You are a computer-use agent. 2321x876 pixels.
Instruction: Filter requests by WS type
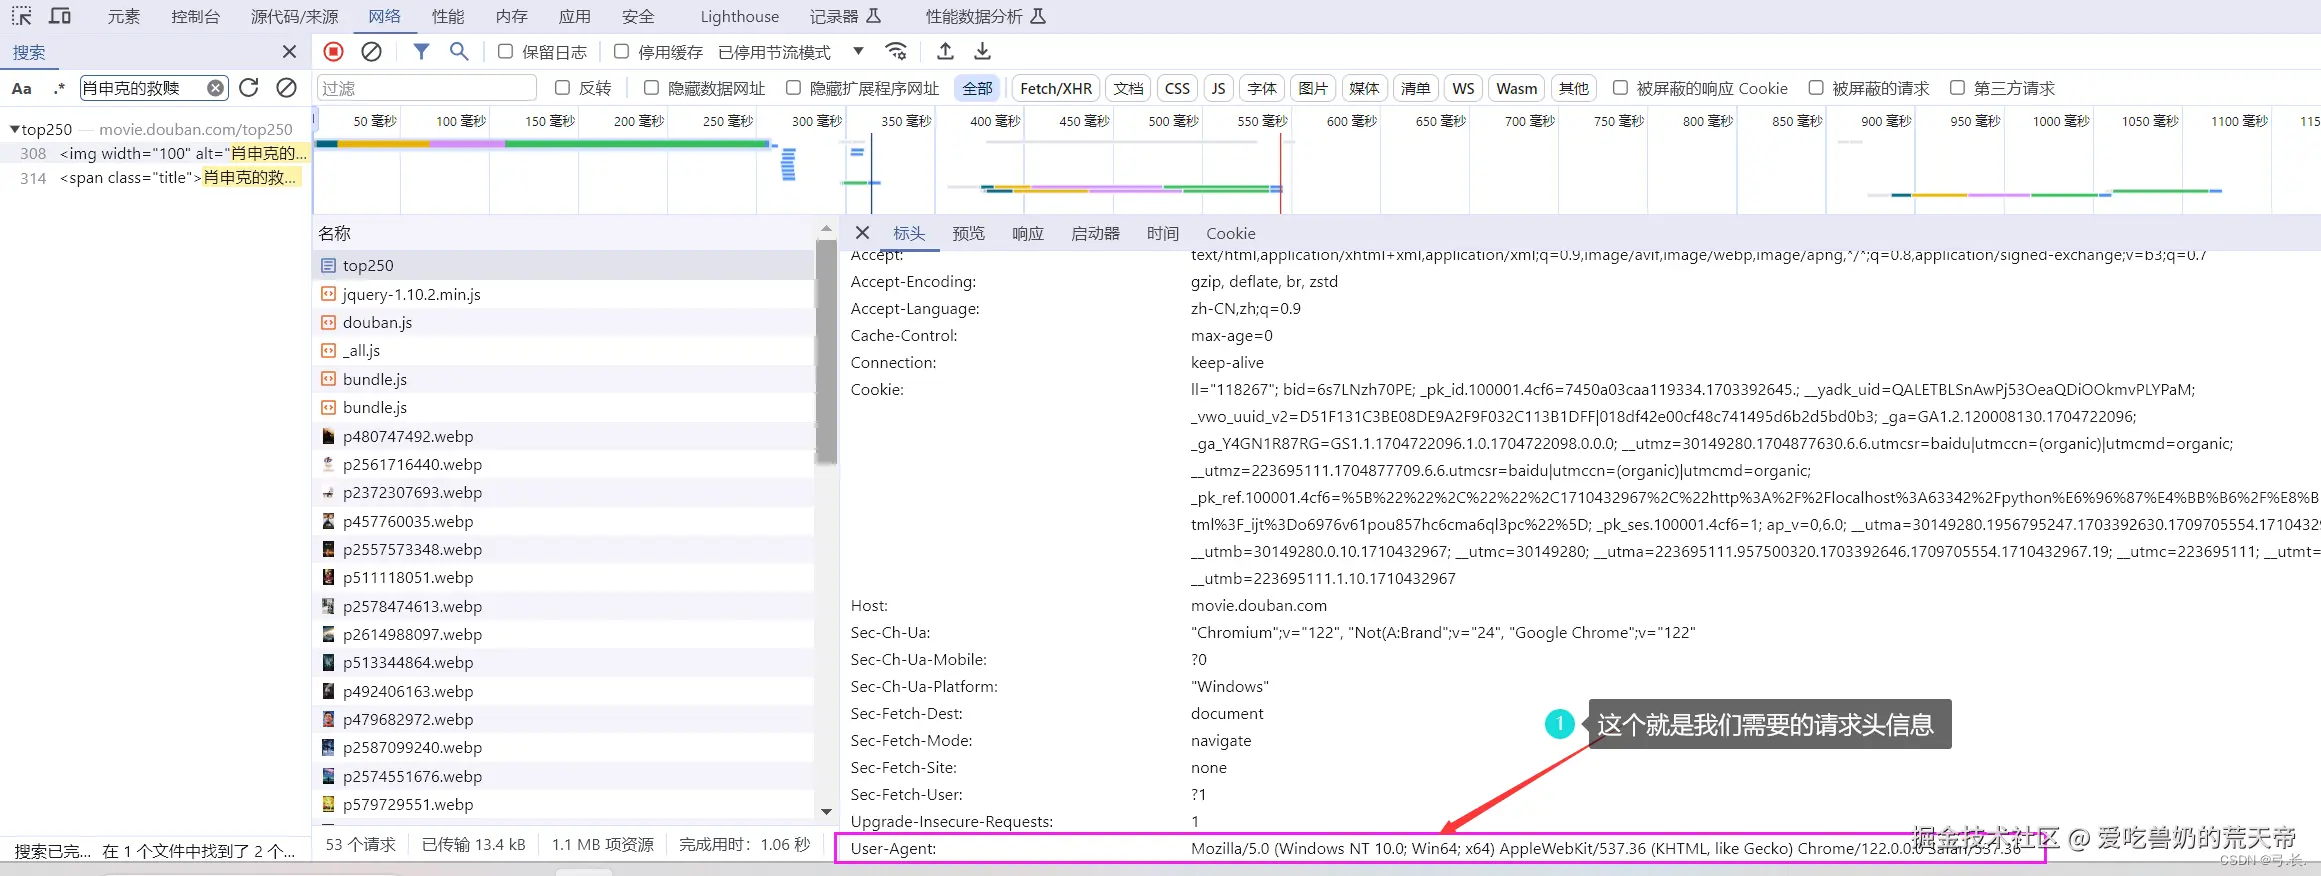(x=1463, y=88)
